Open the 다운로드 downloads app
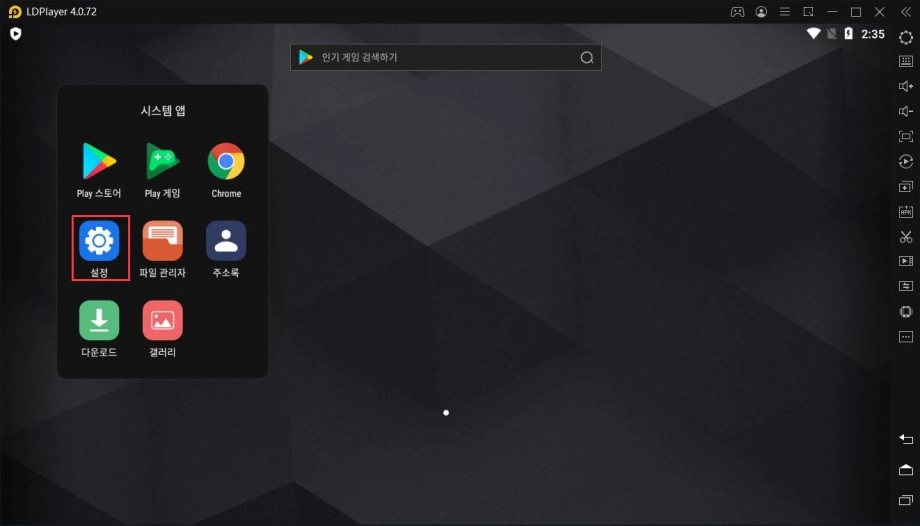This screenshot has height=526, width=920. [99, 320]
